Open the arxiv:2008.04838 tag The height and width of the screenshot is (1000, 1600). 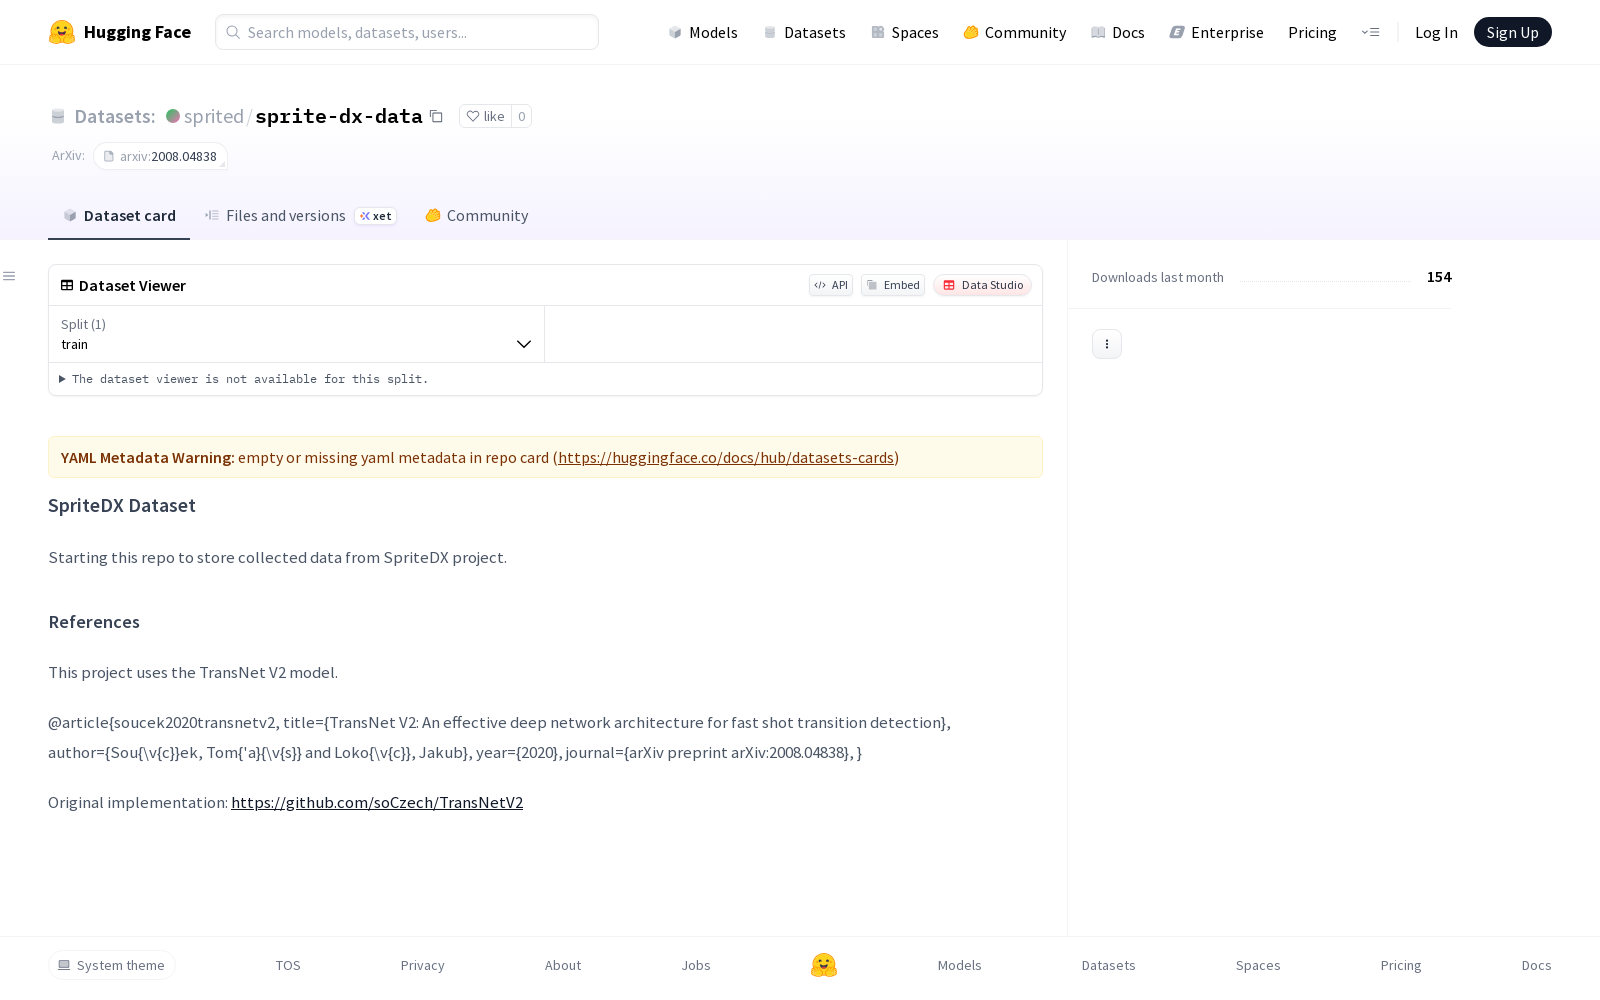[x=160, y=156]
